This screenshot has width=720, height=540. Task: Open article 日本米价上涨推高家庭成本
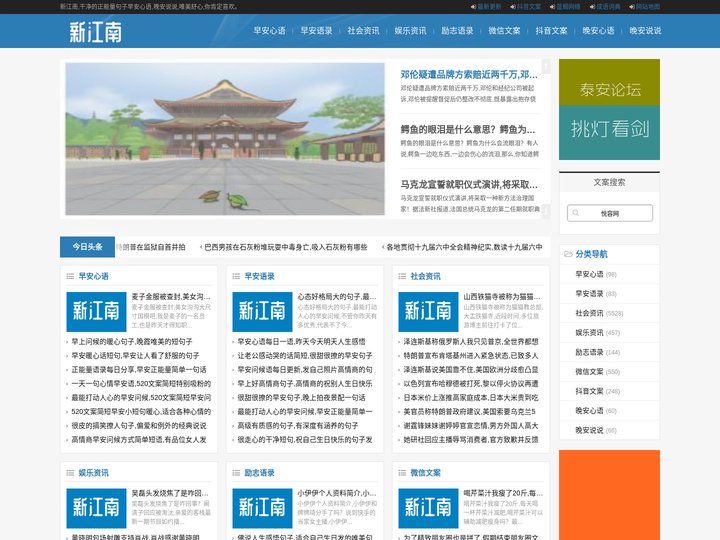(x=471, y=398)
